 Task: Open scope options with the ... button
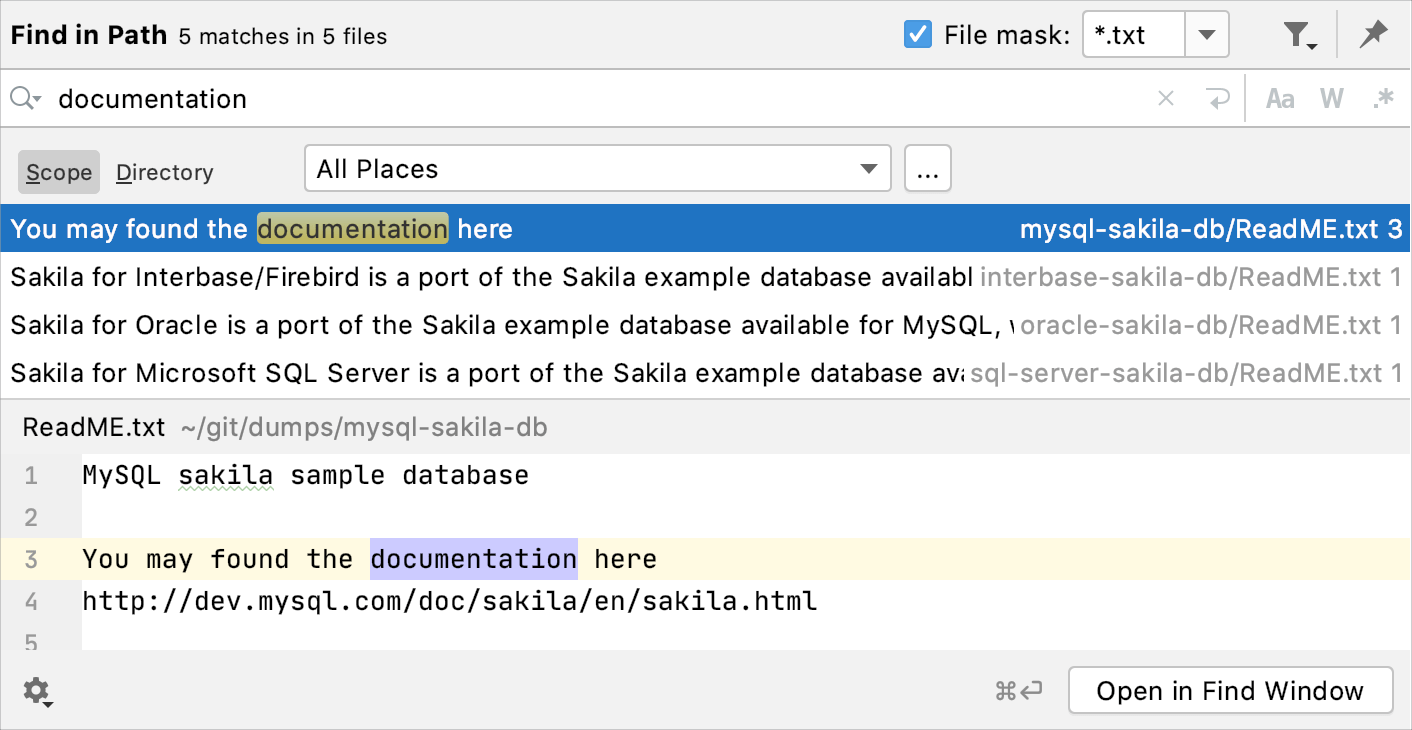(927, 168)
